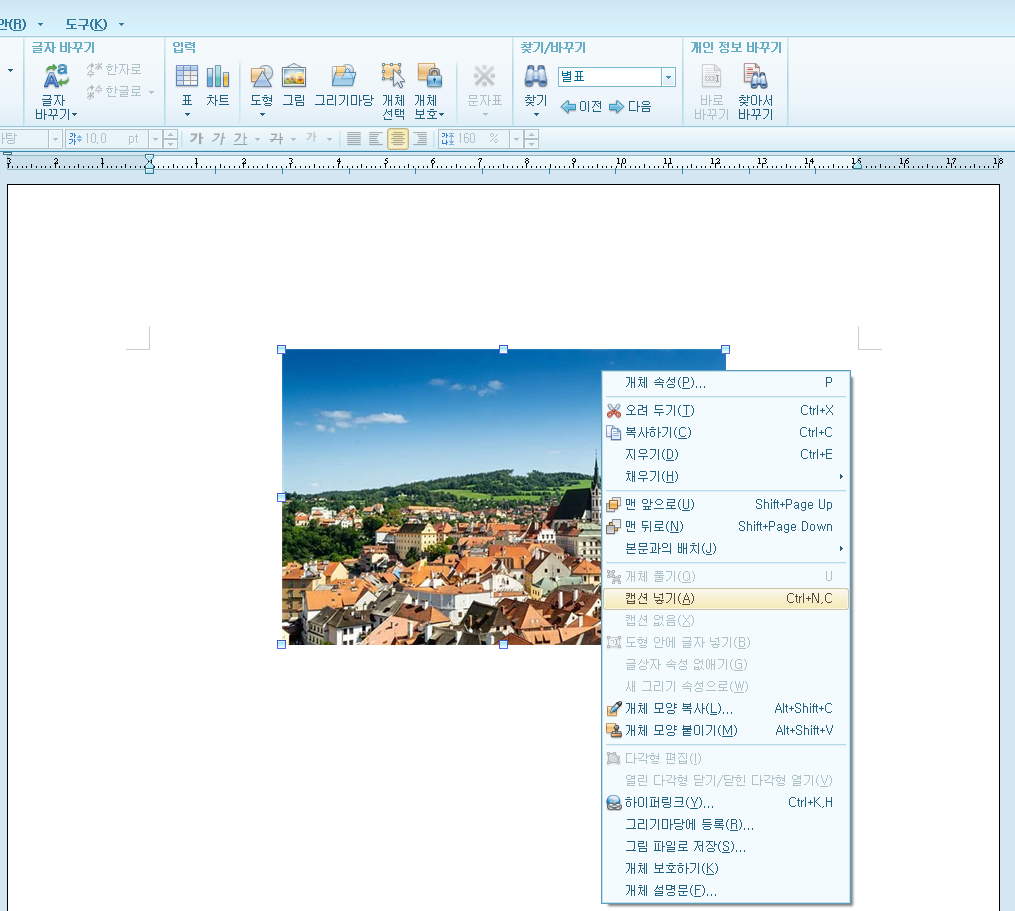Choose 개체 모양 복사(L) option
Viewport: 1015px width, 911px height.
(x=726, y=708)
